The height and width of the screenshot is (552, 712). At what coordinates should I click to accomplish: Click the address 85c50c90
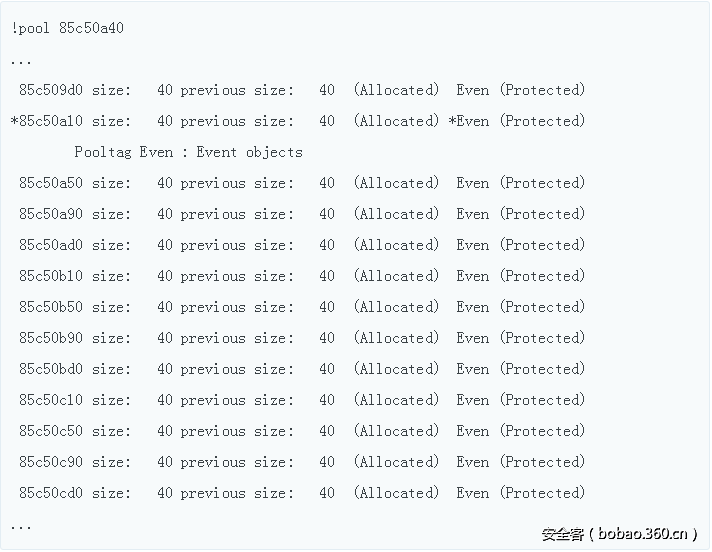pos(50,462)
